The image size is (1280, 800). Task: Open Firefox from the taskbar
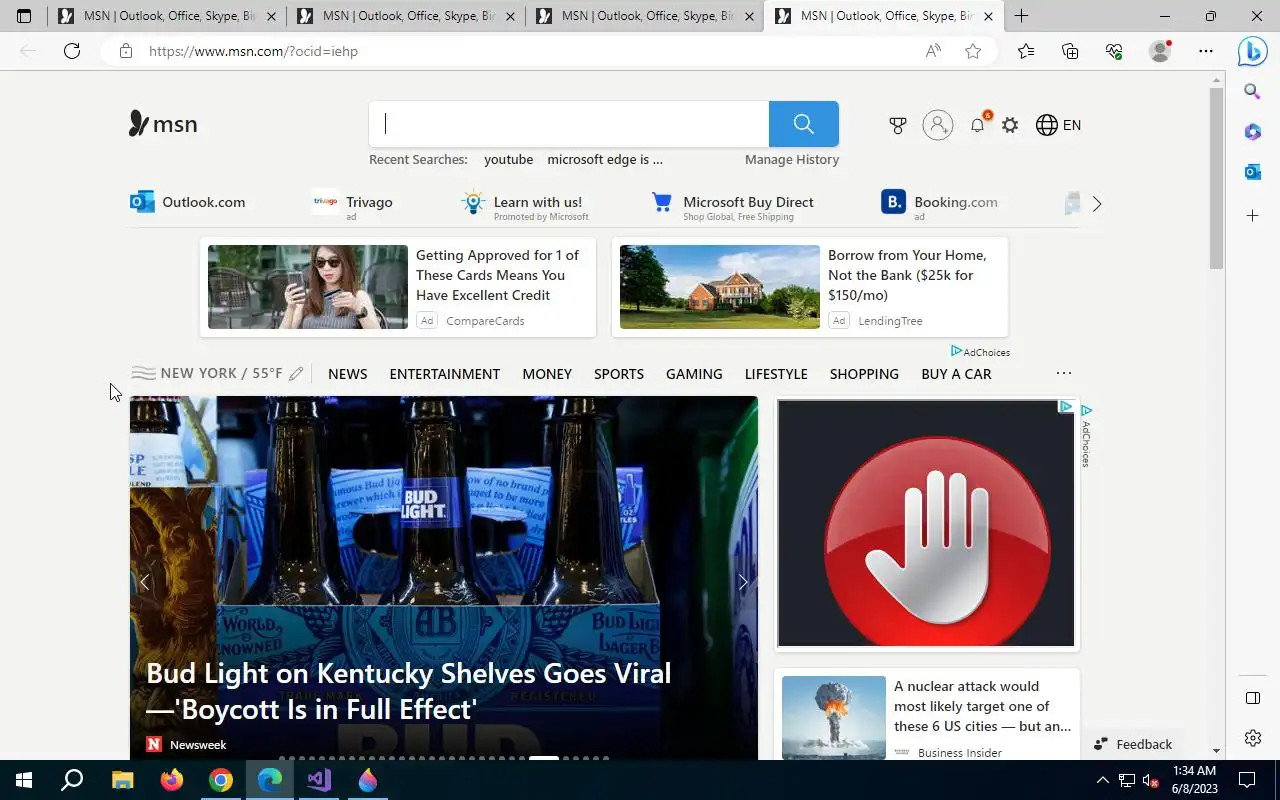tap(172, 780)
